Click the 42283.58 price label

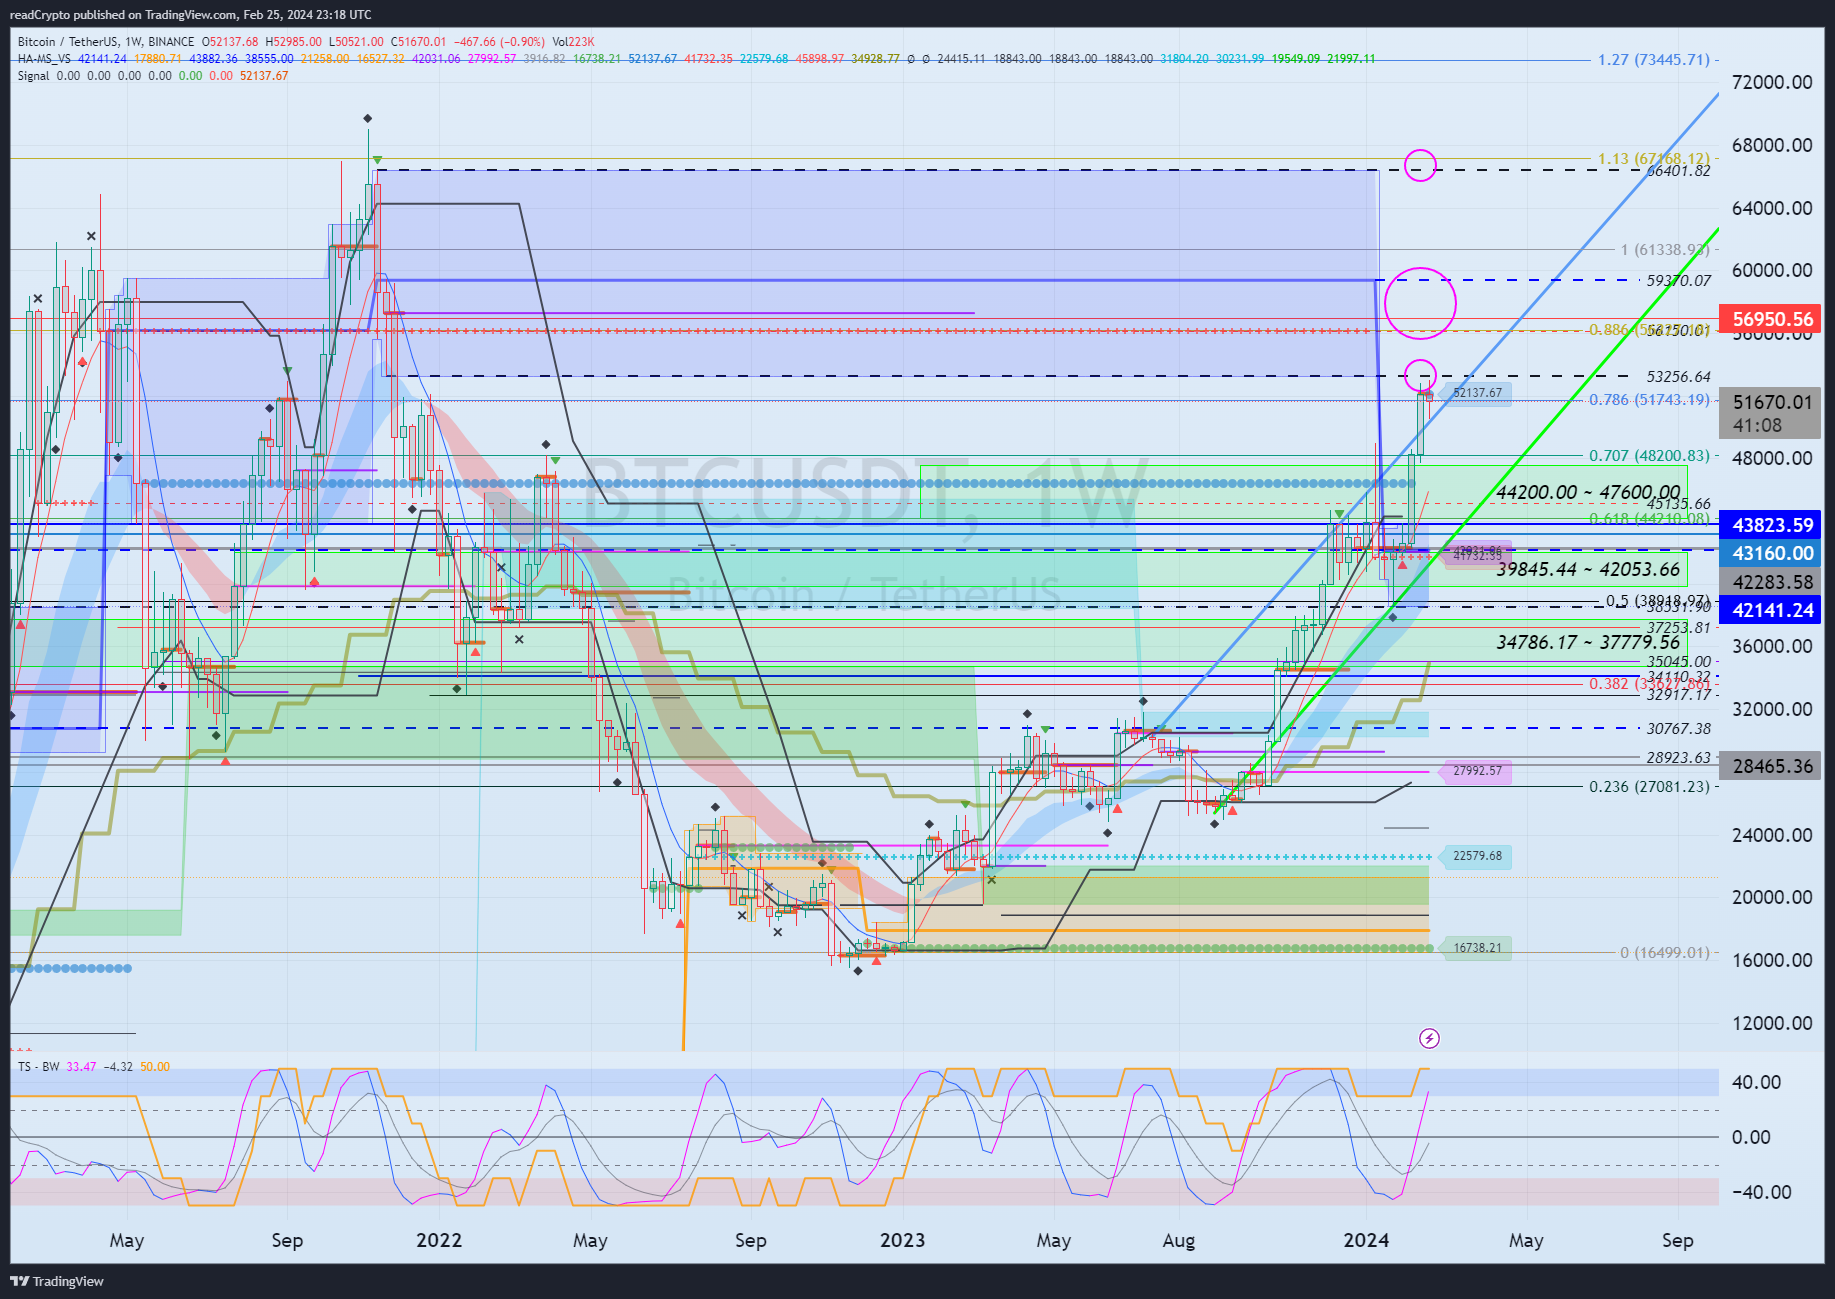click(1771, 582)
